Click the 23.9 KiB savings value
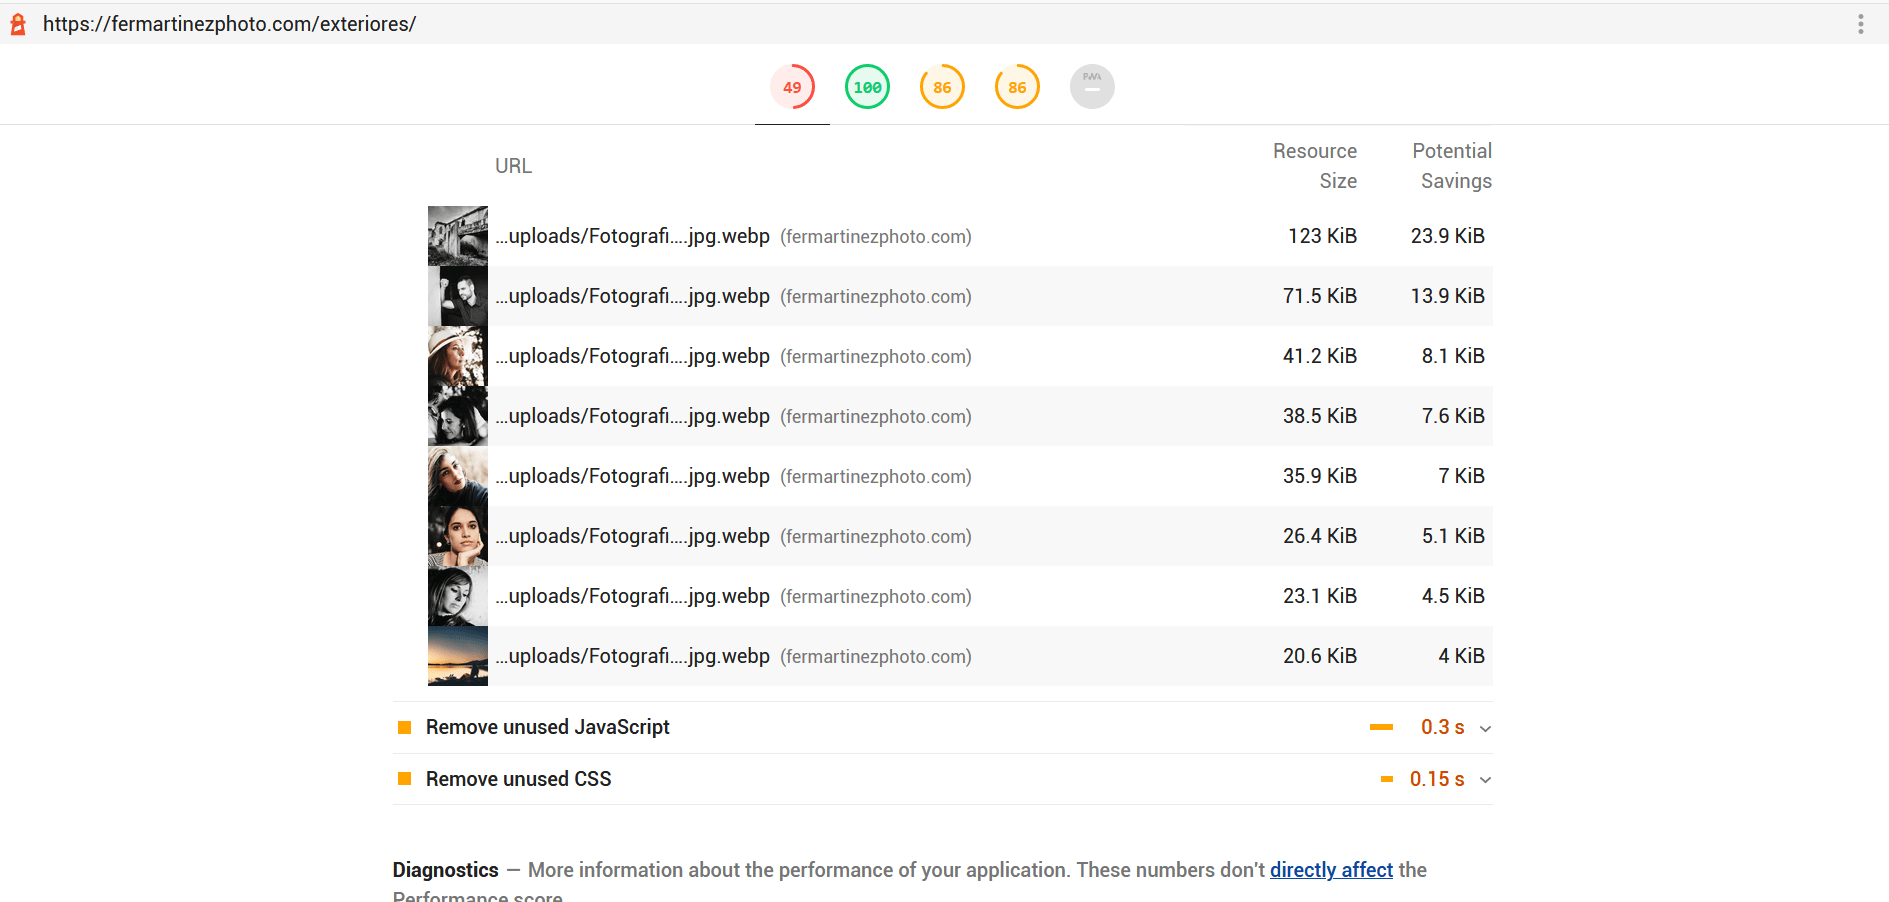 [x=1448, y=236]
